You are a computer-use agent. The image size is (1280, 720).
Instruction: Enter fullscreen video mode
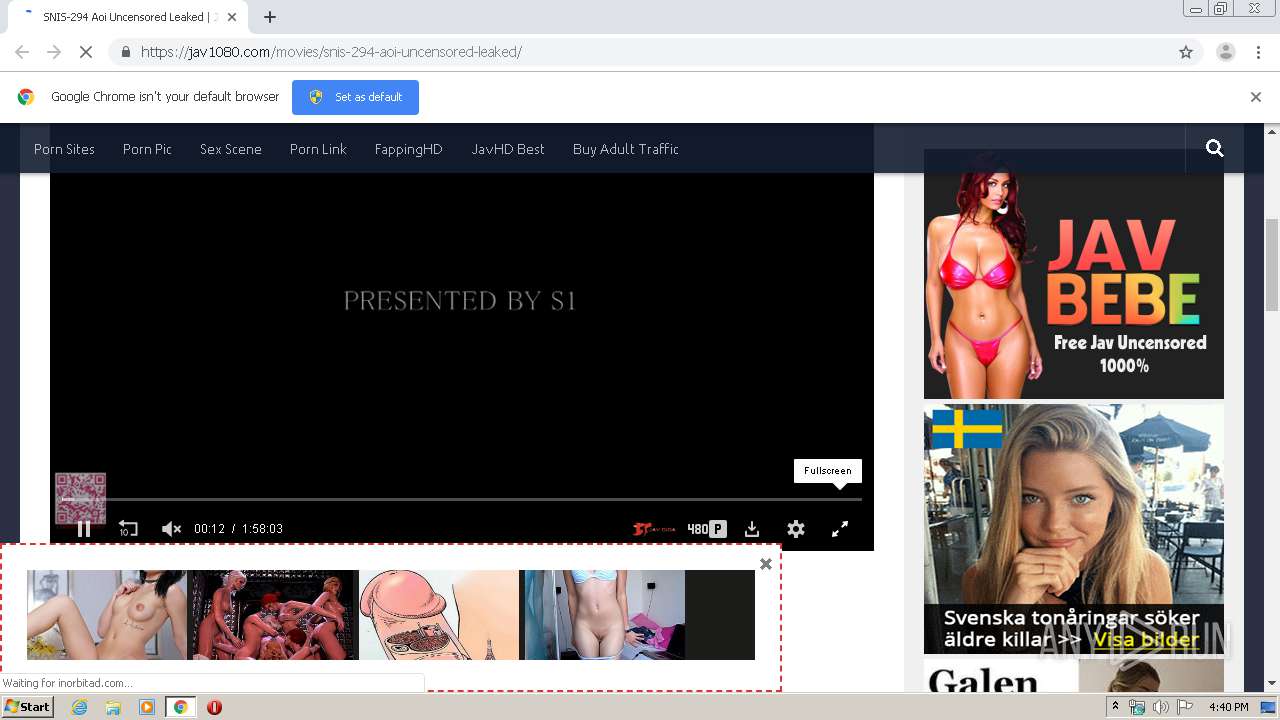point(840,529)
